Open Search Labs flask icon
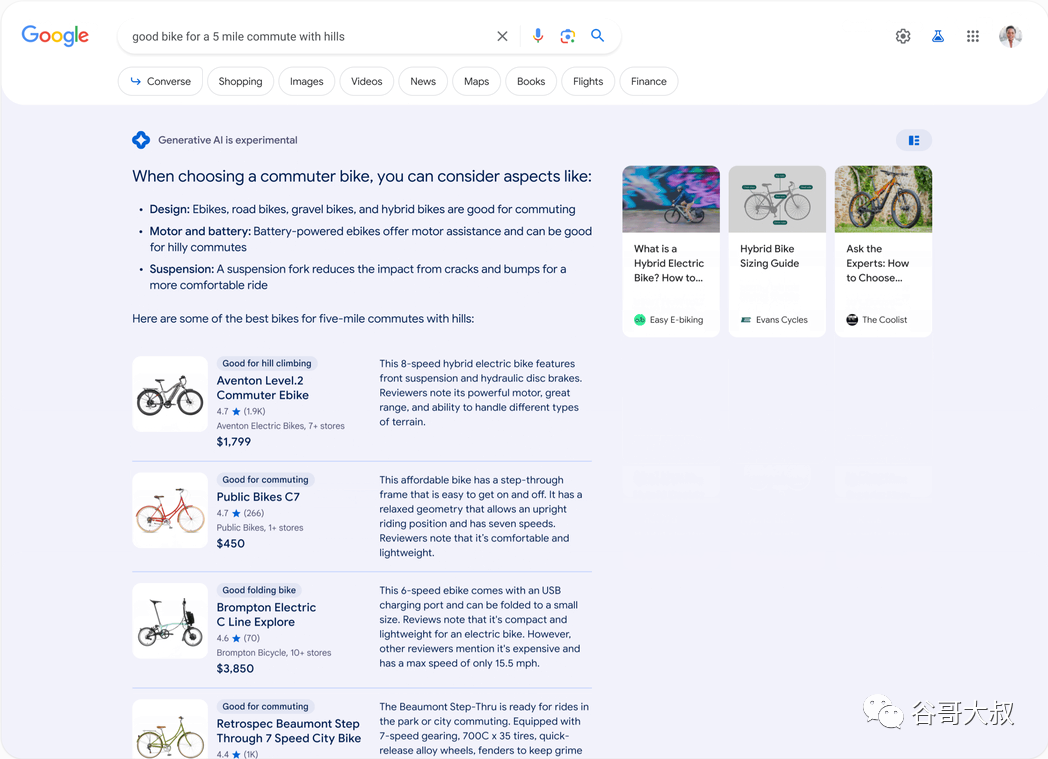The width and height of the screenshot is (1048, 759). 938,36
